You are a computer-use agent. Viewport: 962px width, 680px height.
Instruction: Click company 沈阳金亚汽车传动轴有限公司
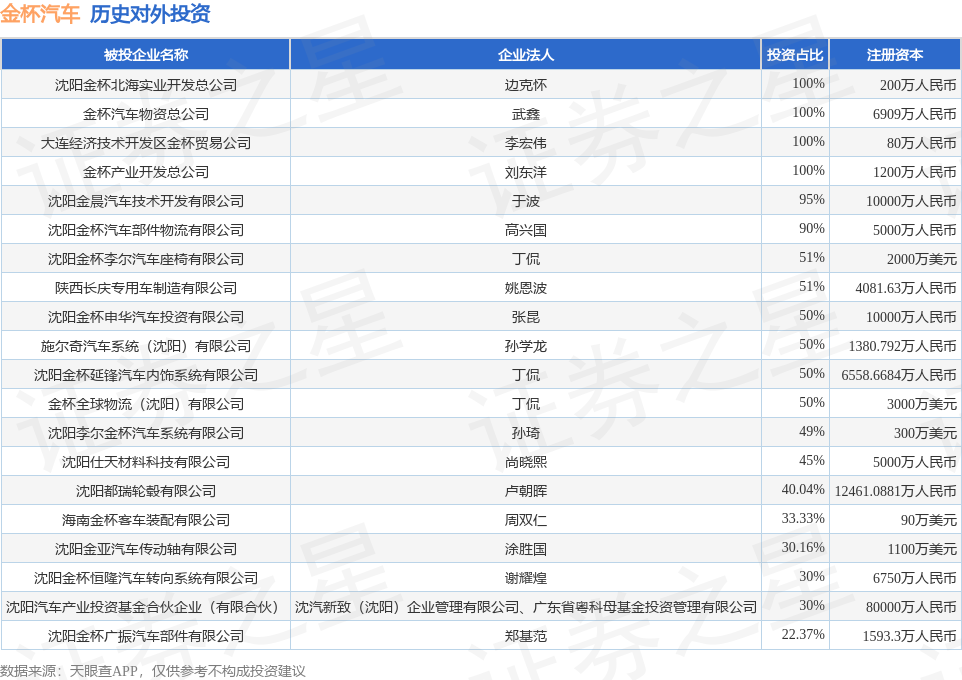coord(146,549)
